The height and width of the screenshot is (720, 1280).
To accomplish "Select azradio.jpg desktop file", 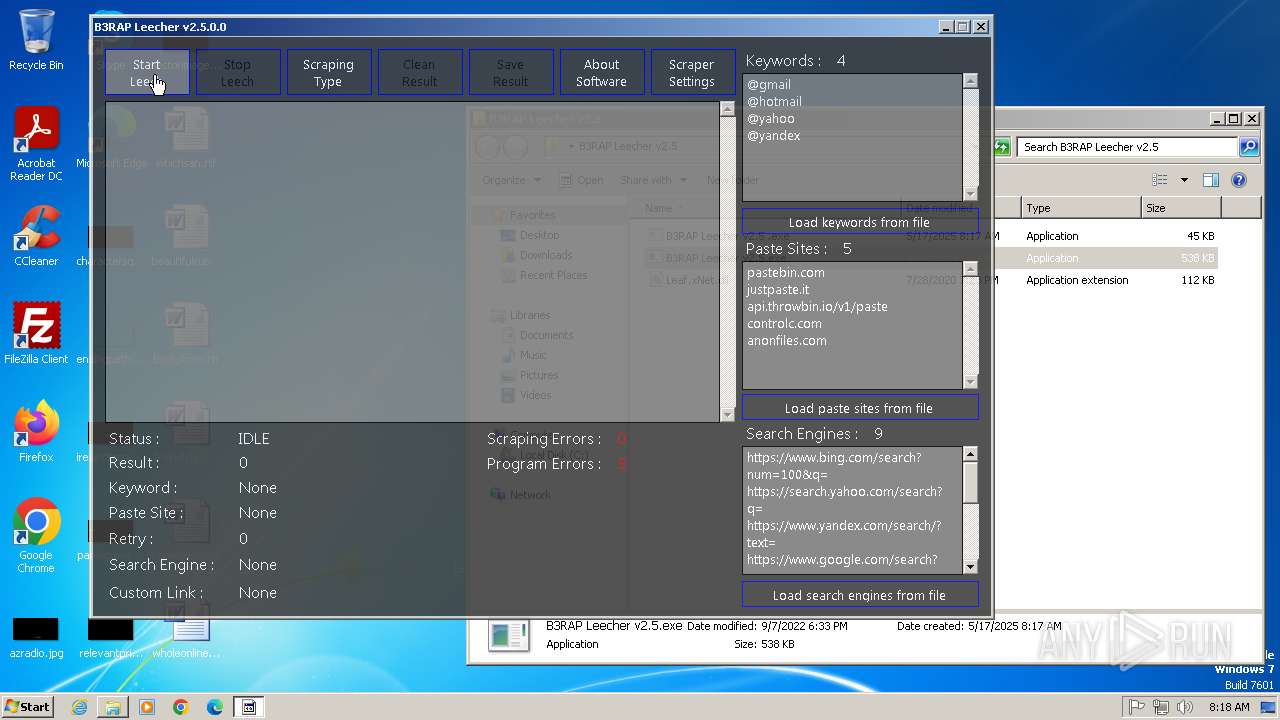I will tap(36, 639).
